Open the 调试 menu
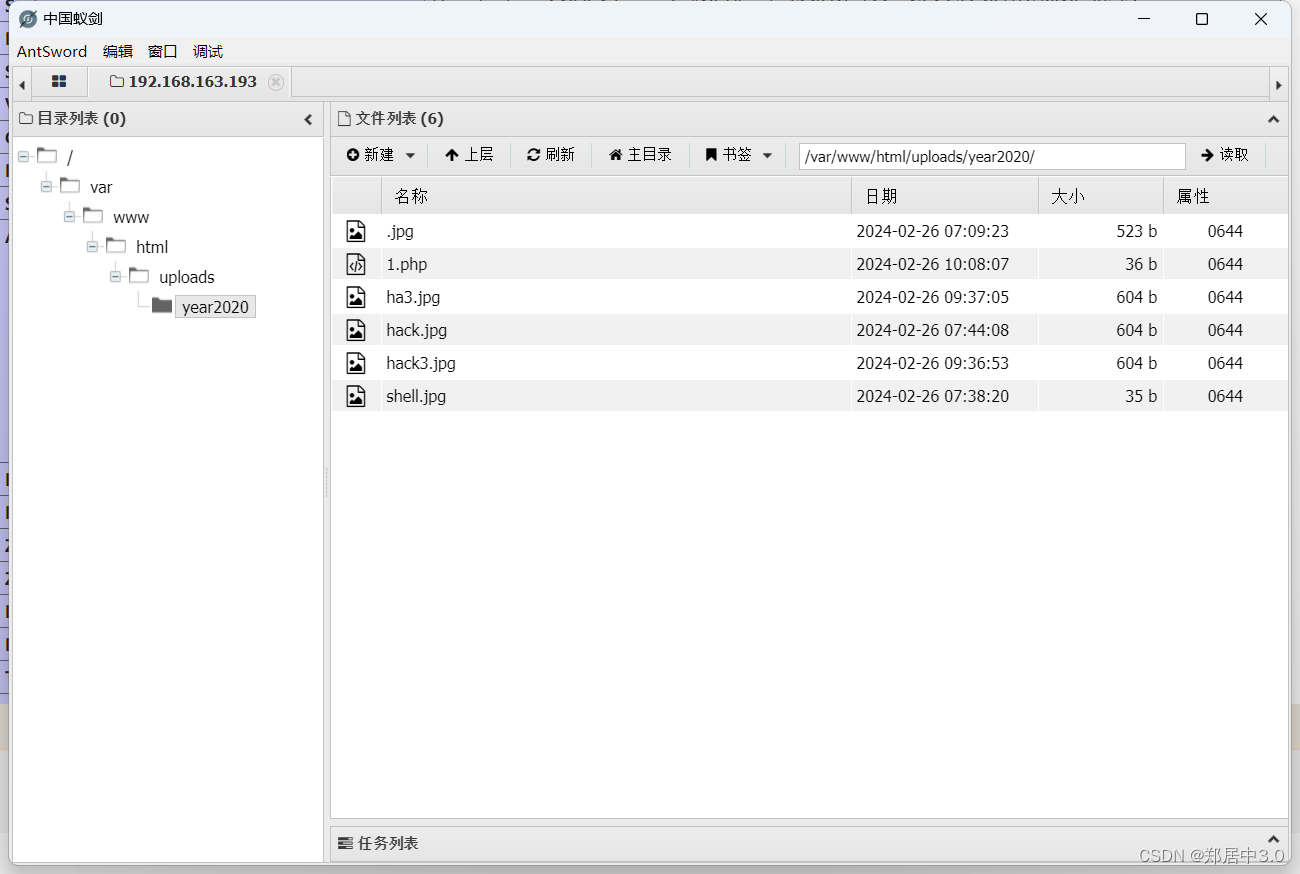 tap(208, 51)
